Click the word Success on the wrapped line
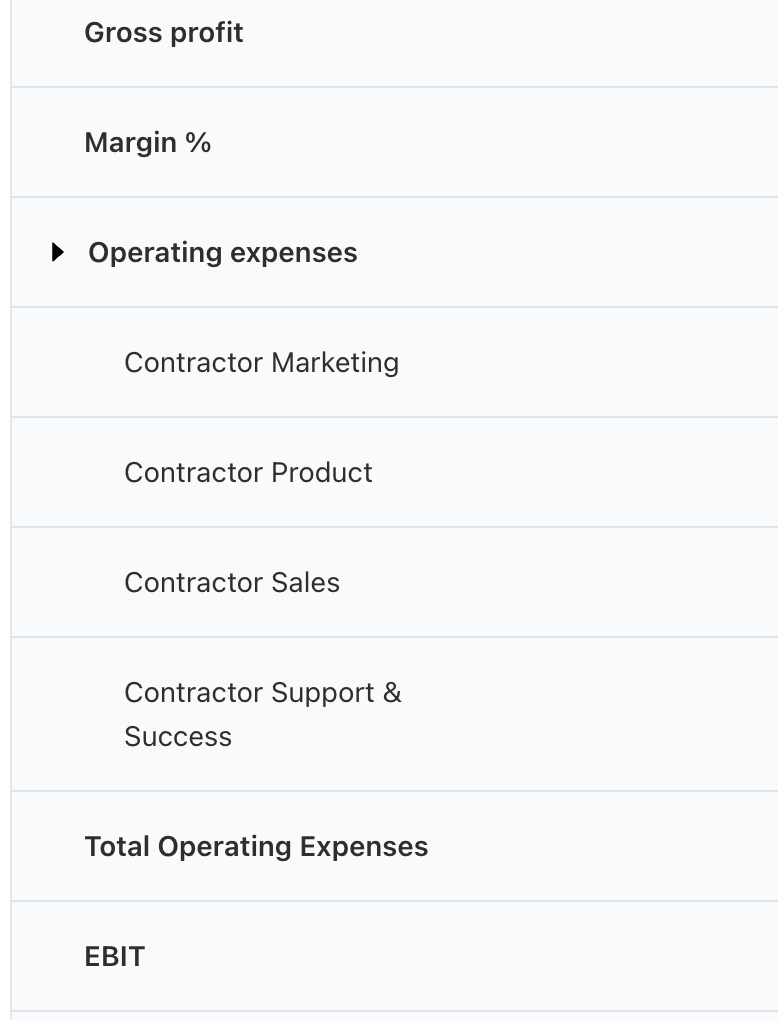778x1020 pixels. tap(178, 736)
